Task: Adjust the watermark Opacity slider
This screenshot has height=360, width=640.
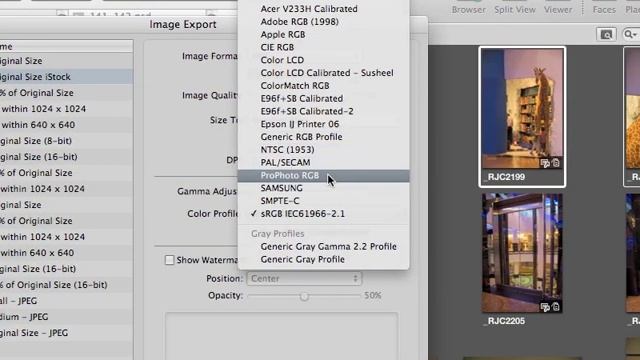Action: click(304, 296)
